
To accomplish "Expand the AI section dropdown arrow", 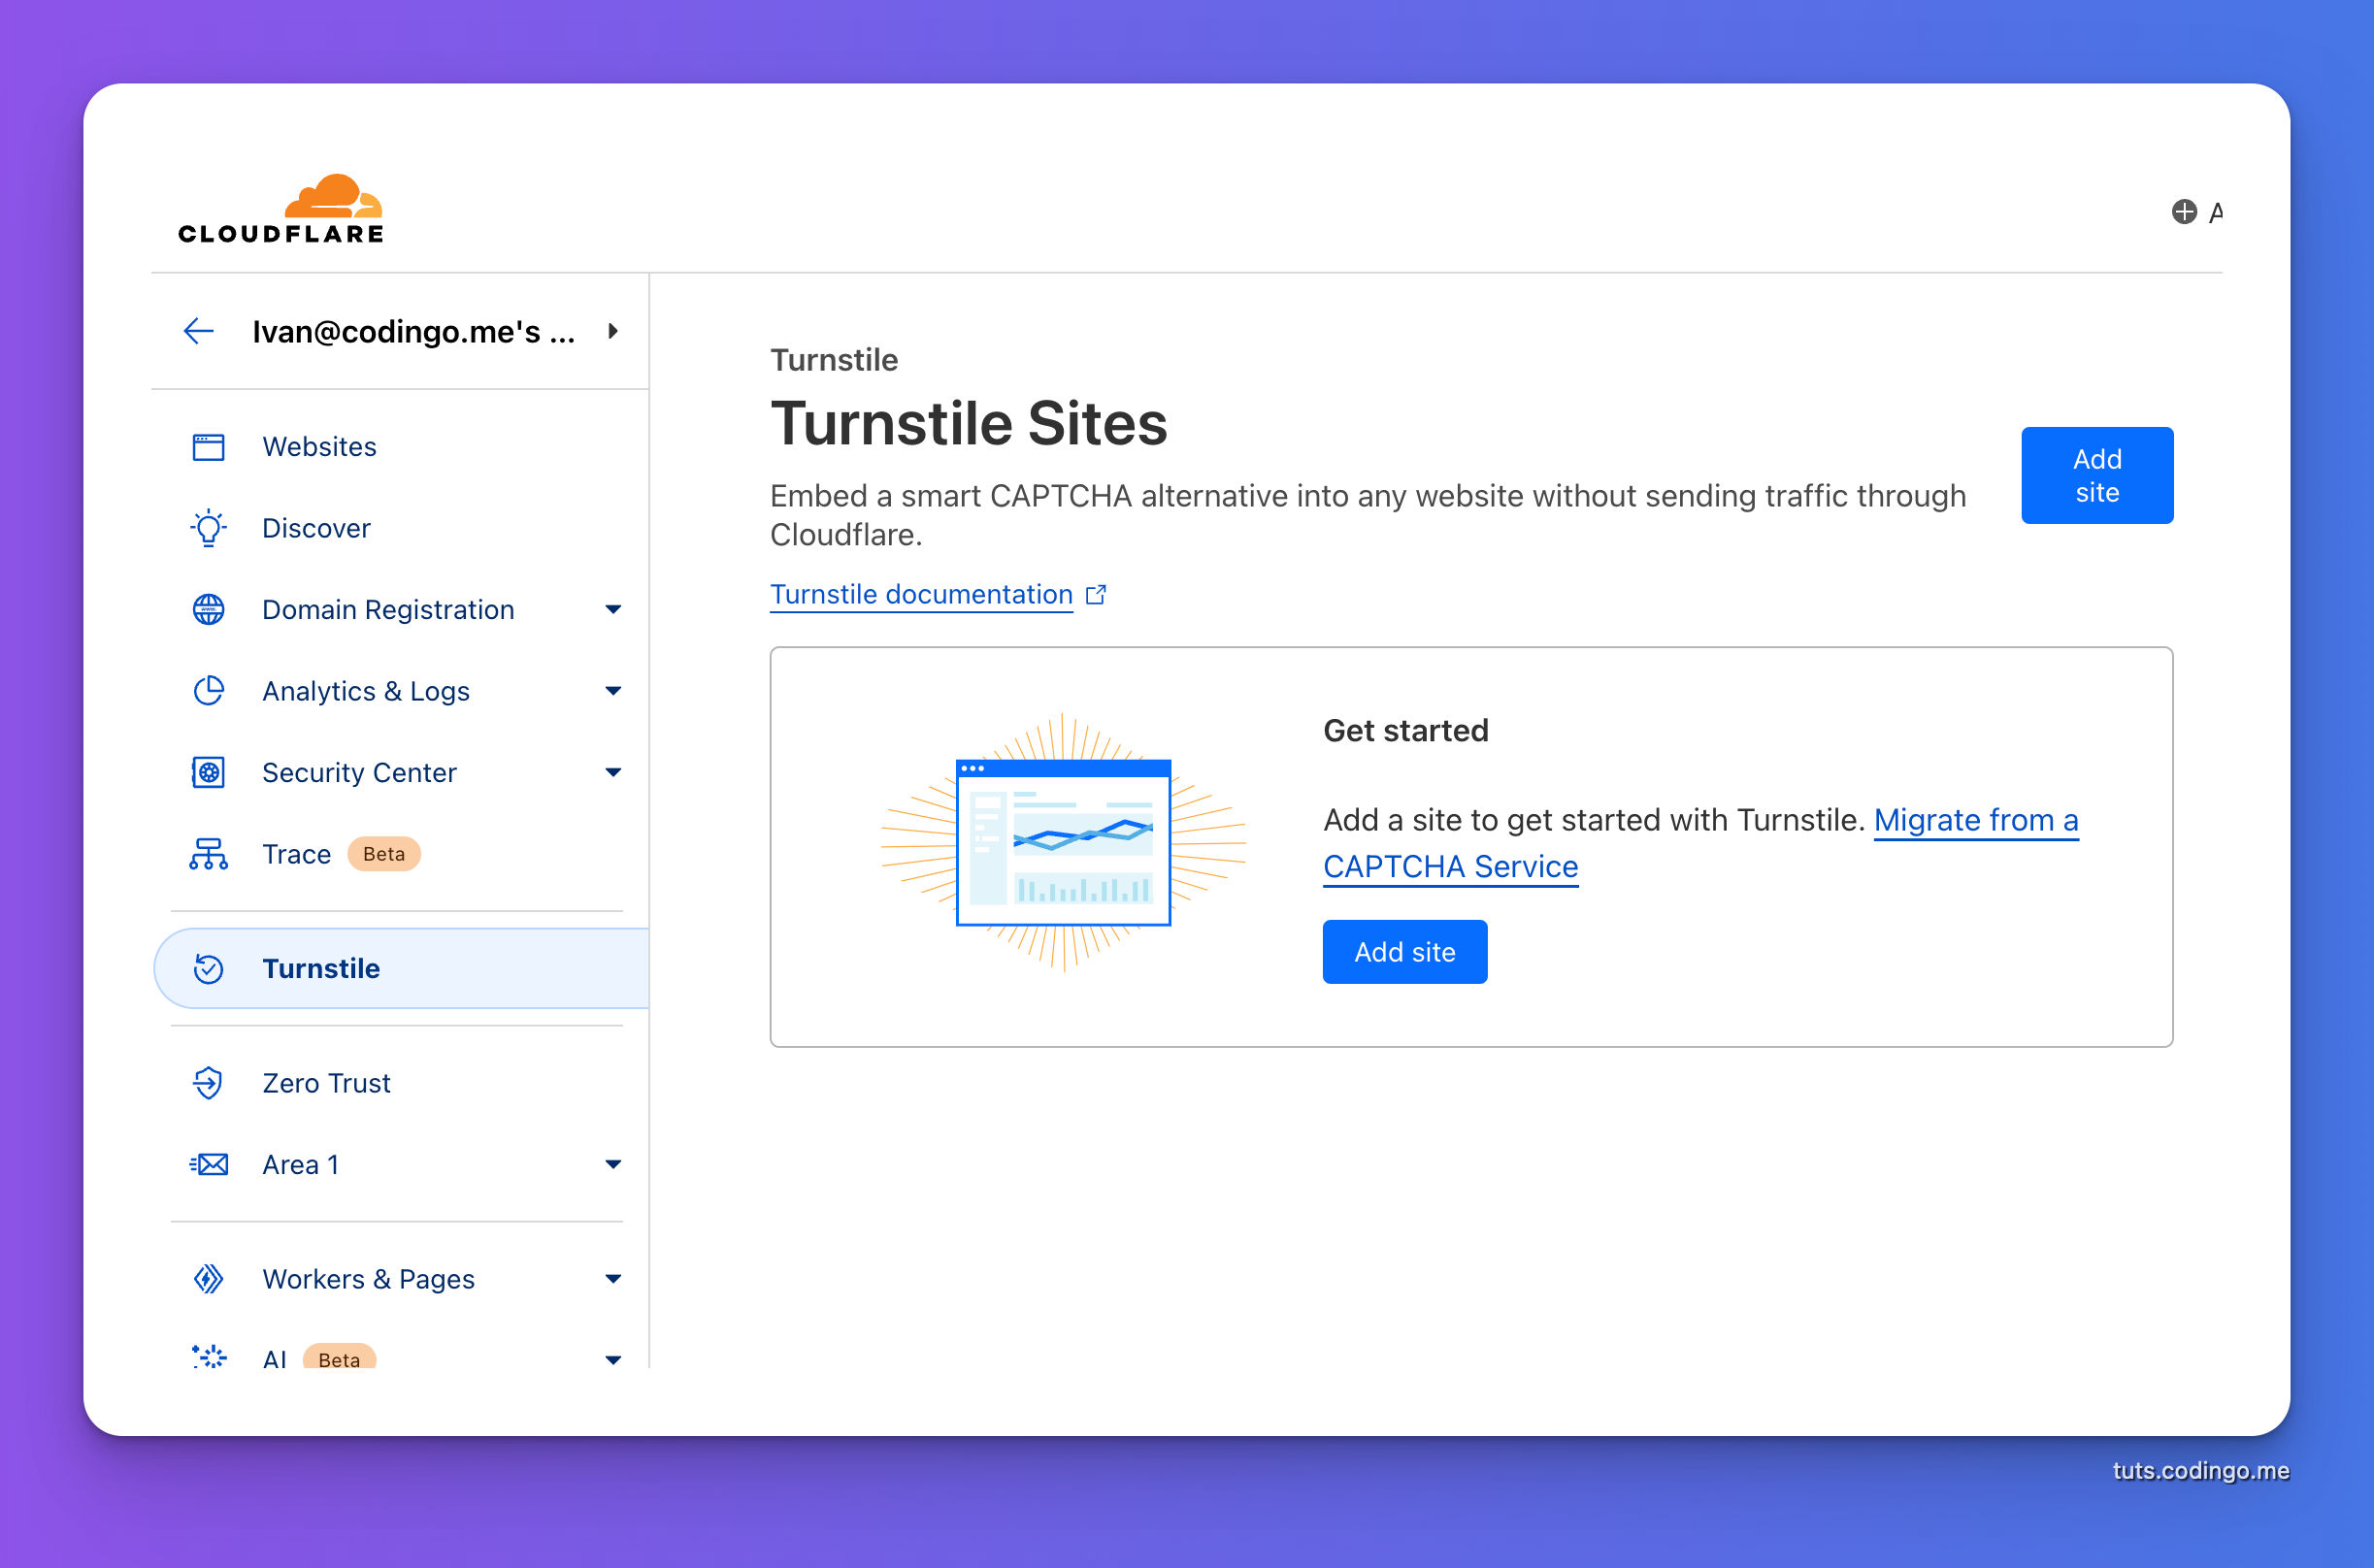I will [613, 1360].
